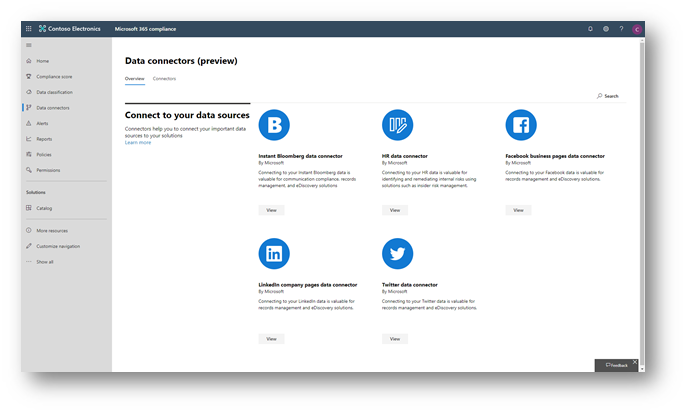Click the Permissions key icon

(29, 170)
